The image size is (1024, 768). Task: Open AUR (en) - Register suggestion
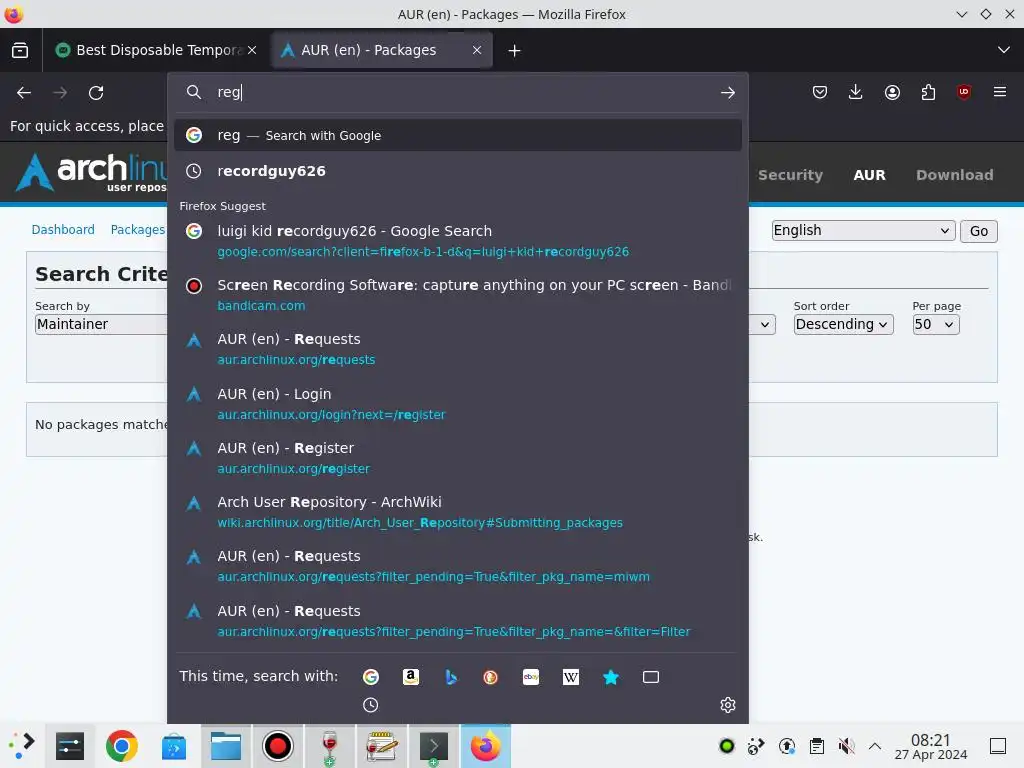[x=458, y=458]
